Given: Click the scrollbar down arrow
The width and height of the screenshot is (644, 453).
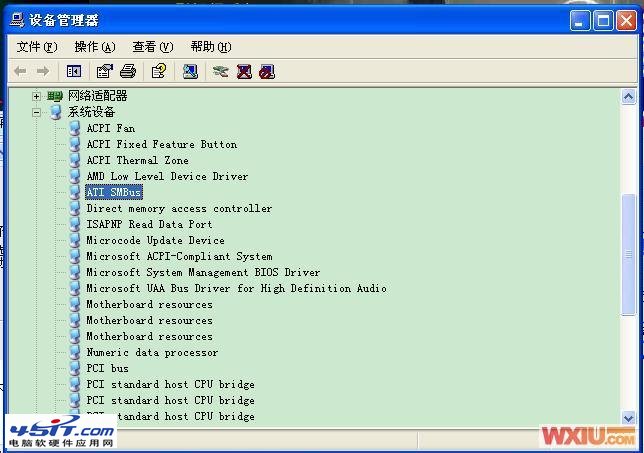Looking at the screenshot, I should [x=628, y=418].
